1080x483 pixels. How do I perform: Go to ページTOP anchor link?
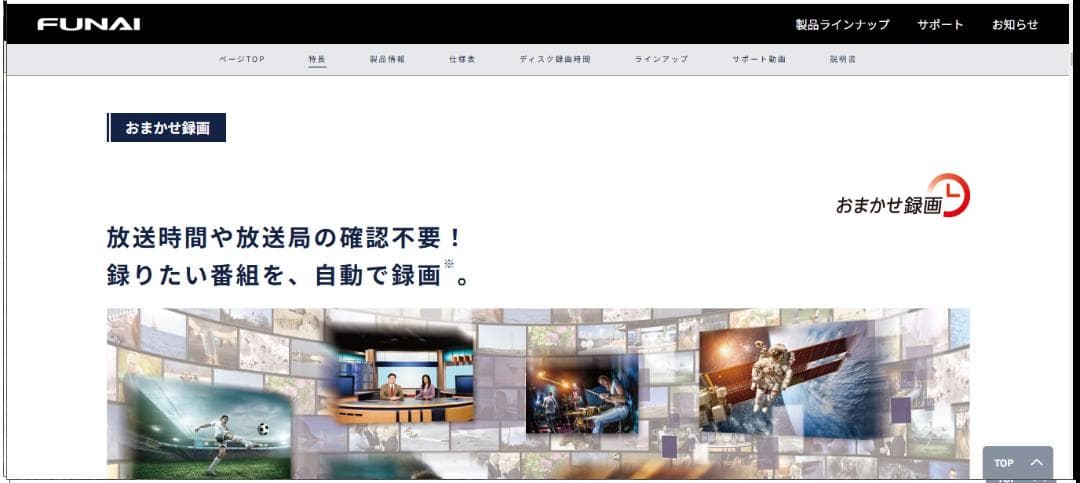point(242,59)
